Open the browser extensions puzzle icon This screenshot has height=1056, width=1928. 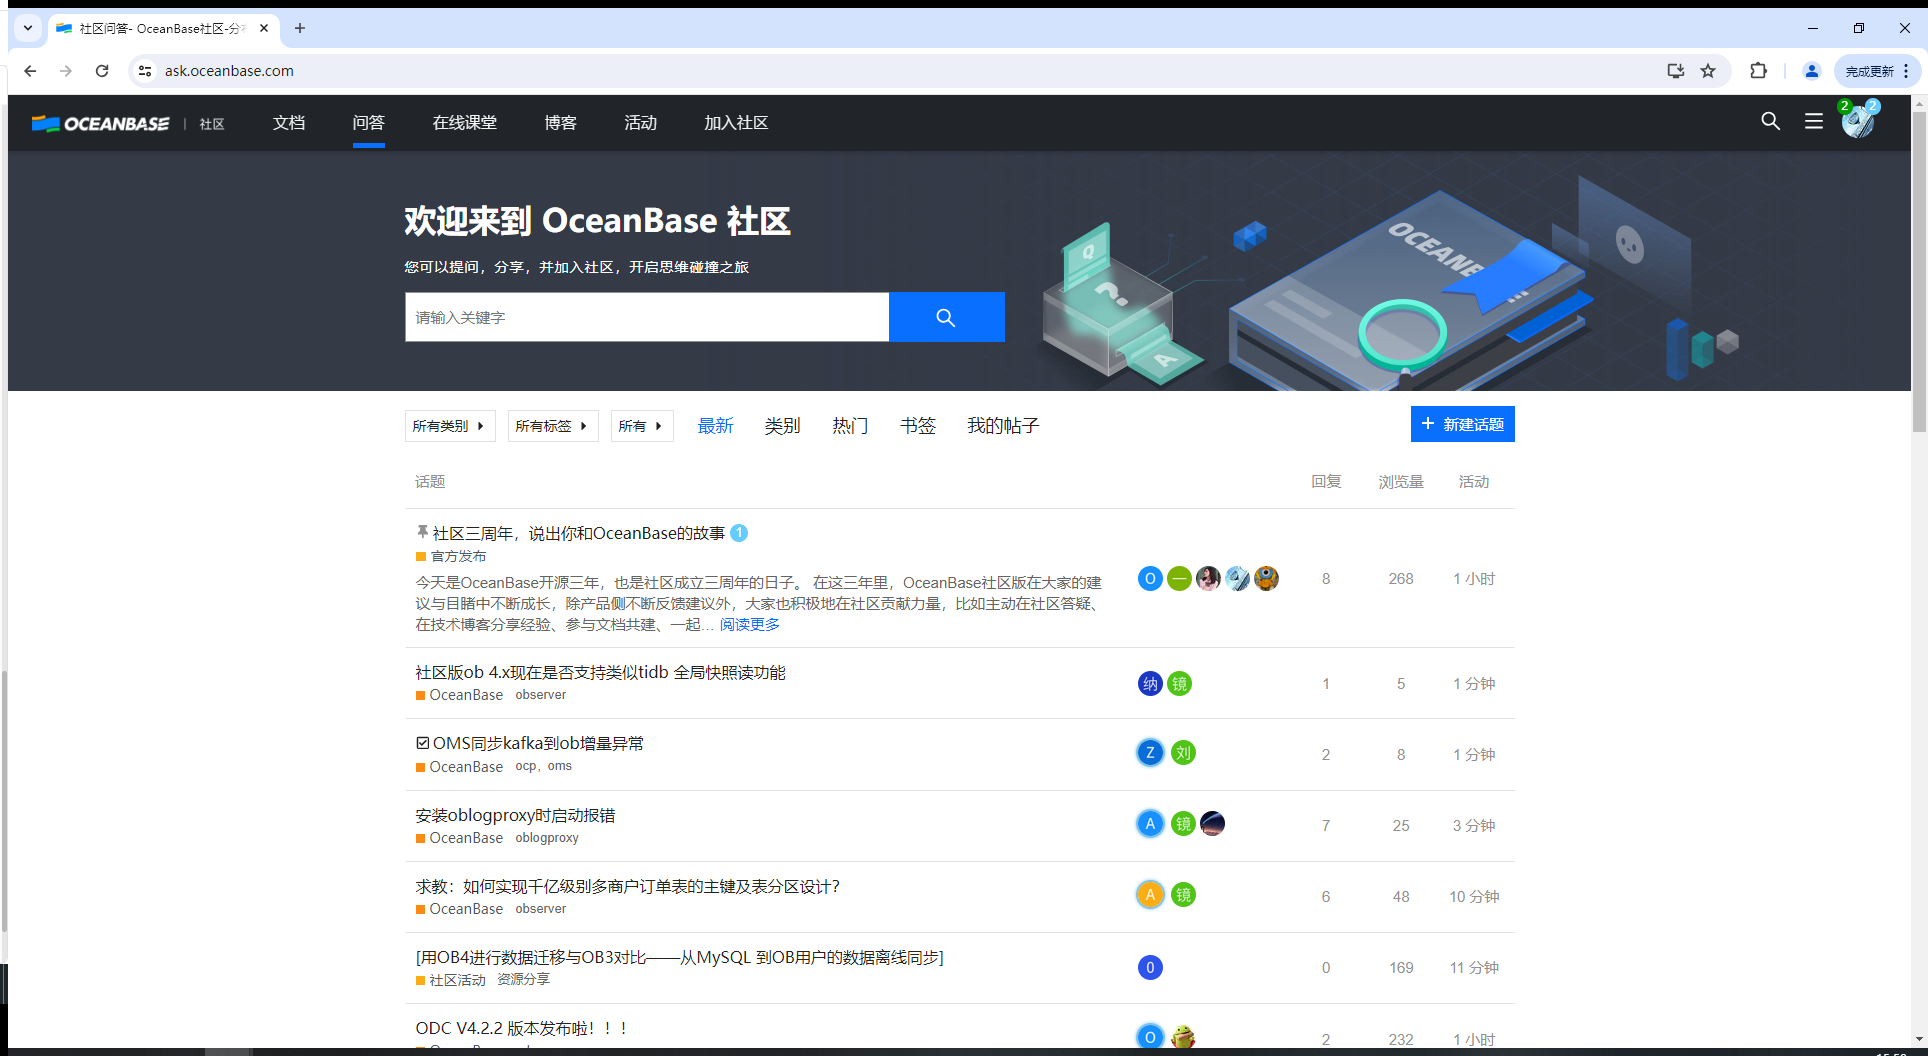(1758, 71)
